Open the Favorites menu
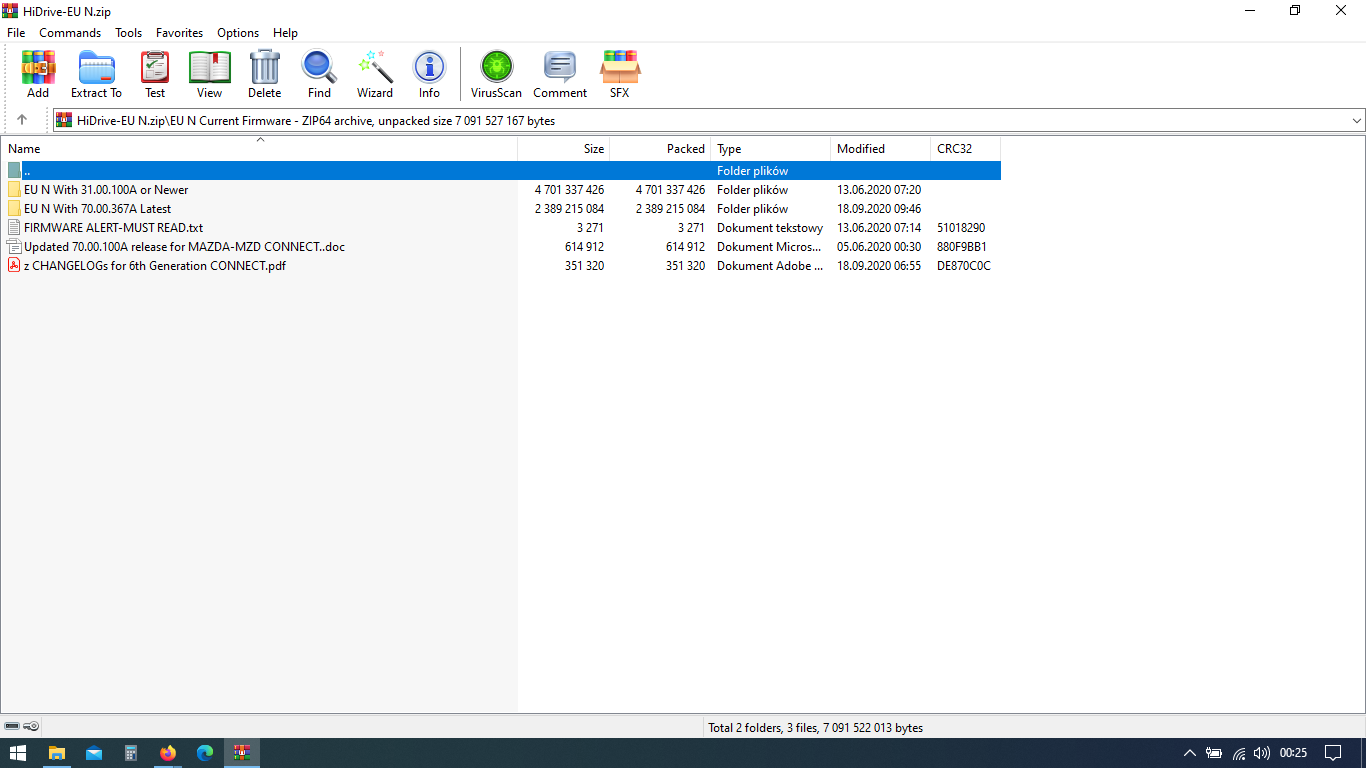The height and width of the screenshot is (768, 1366). coord(179,33)
